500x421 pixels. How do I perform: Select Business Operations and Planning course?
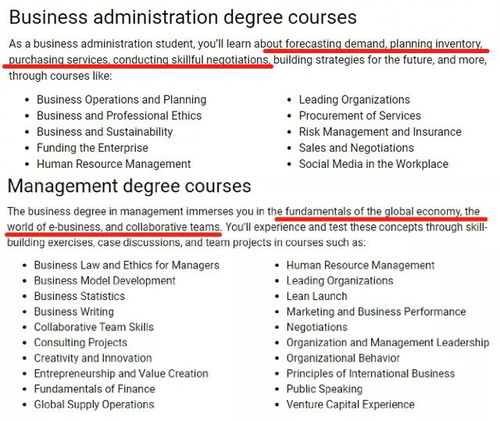122,100
